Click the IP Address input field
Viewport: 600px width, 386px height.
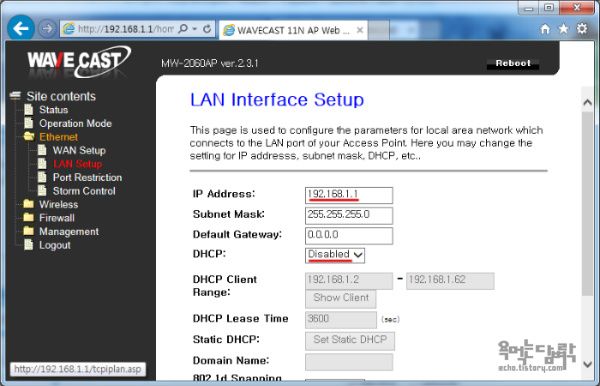[349, 195]
